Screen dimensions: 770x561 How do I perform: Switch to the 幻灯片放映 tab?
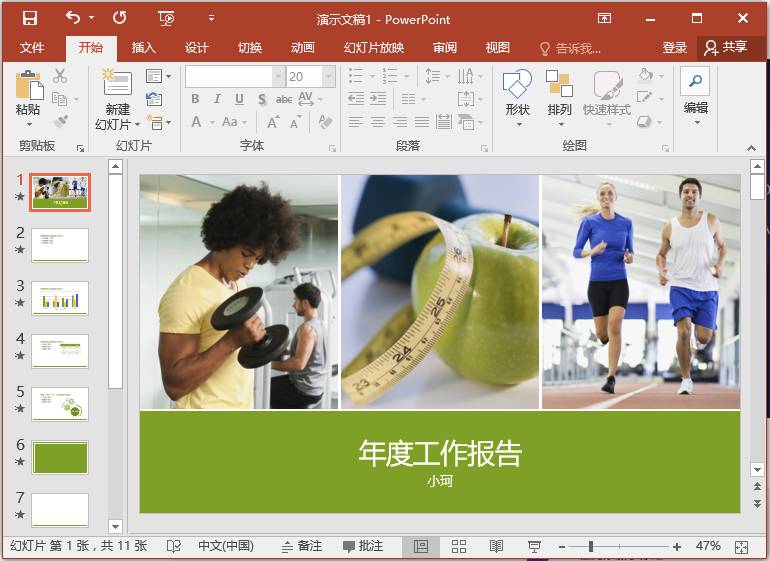pos(374,48)
